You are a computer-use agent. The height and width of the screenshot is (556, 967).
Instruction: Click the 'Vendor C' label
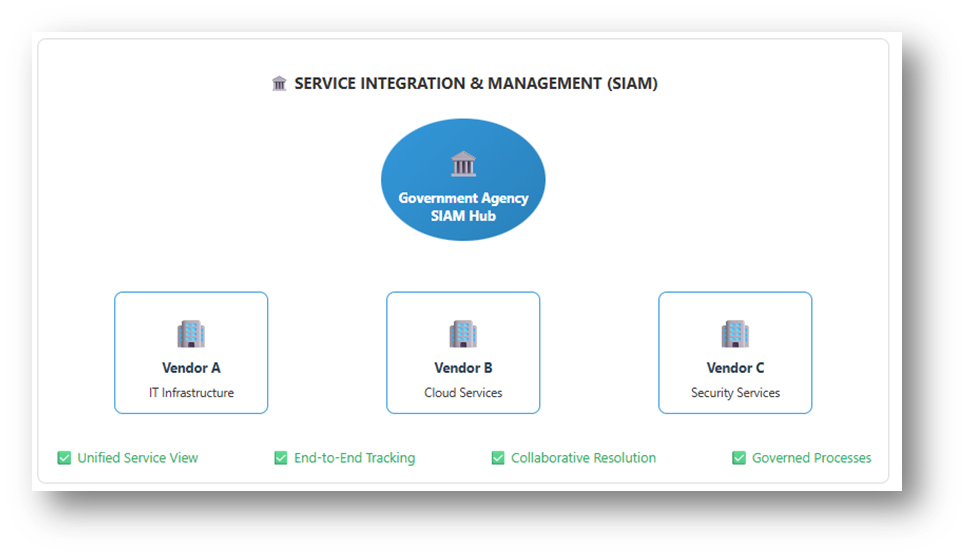735,368
